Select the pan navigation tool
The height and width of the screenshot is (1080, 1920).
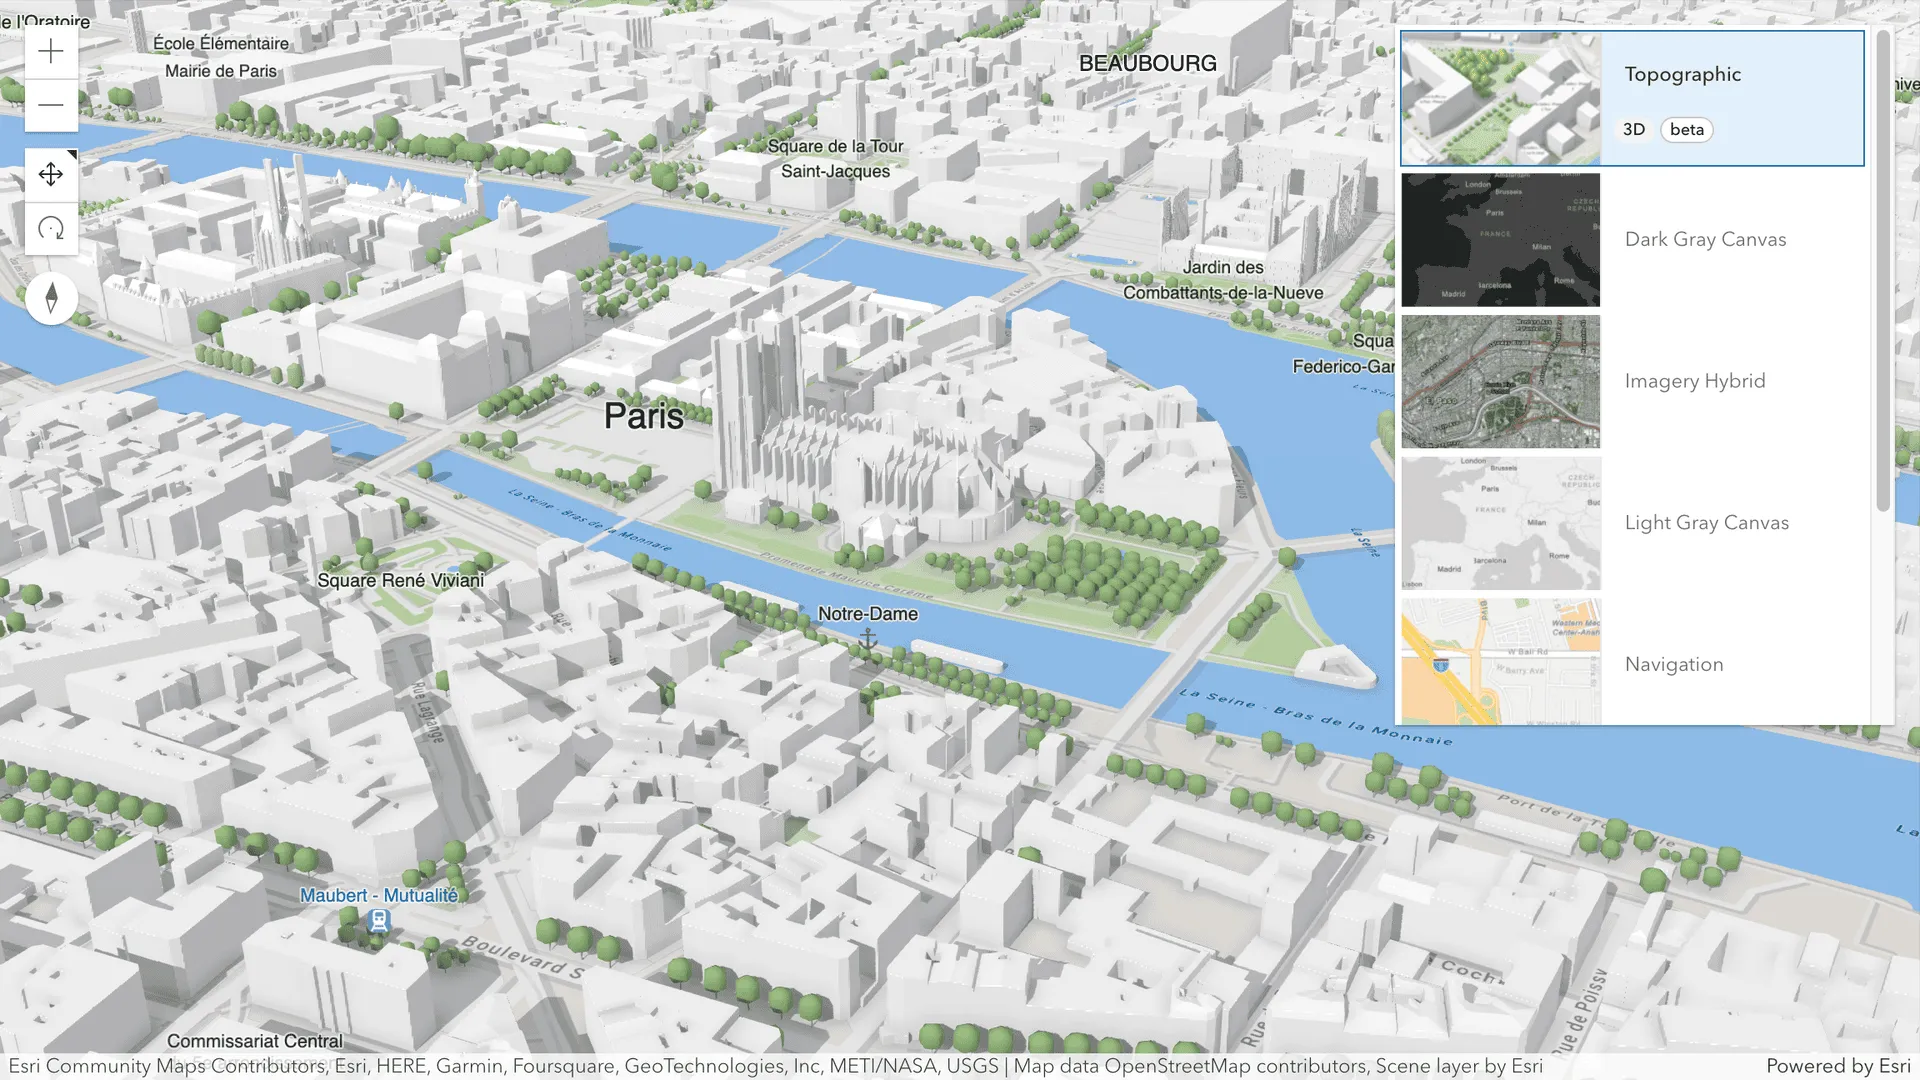[x=51, y=175]
